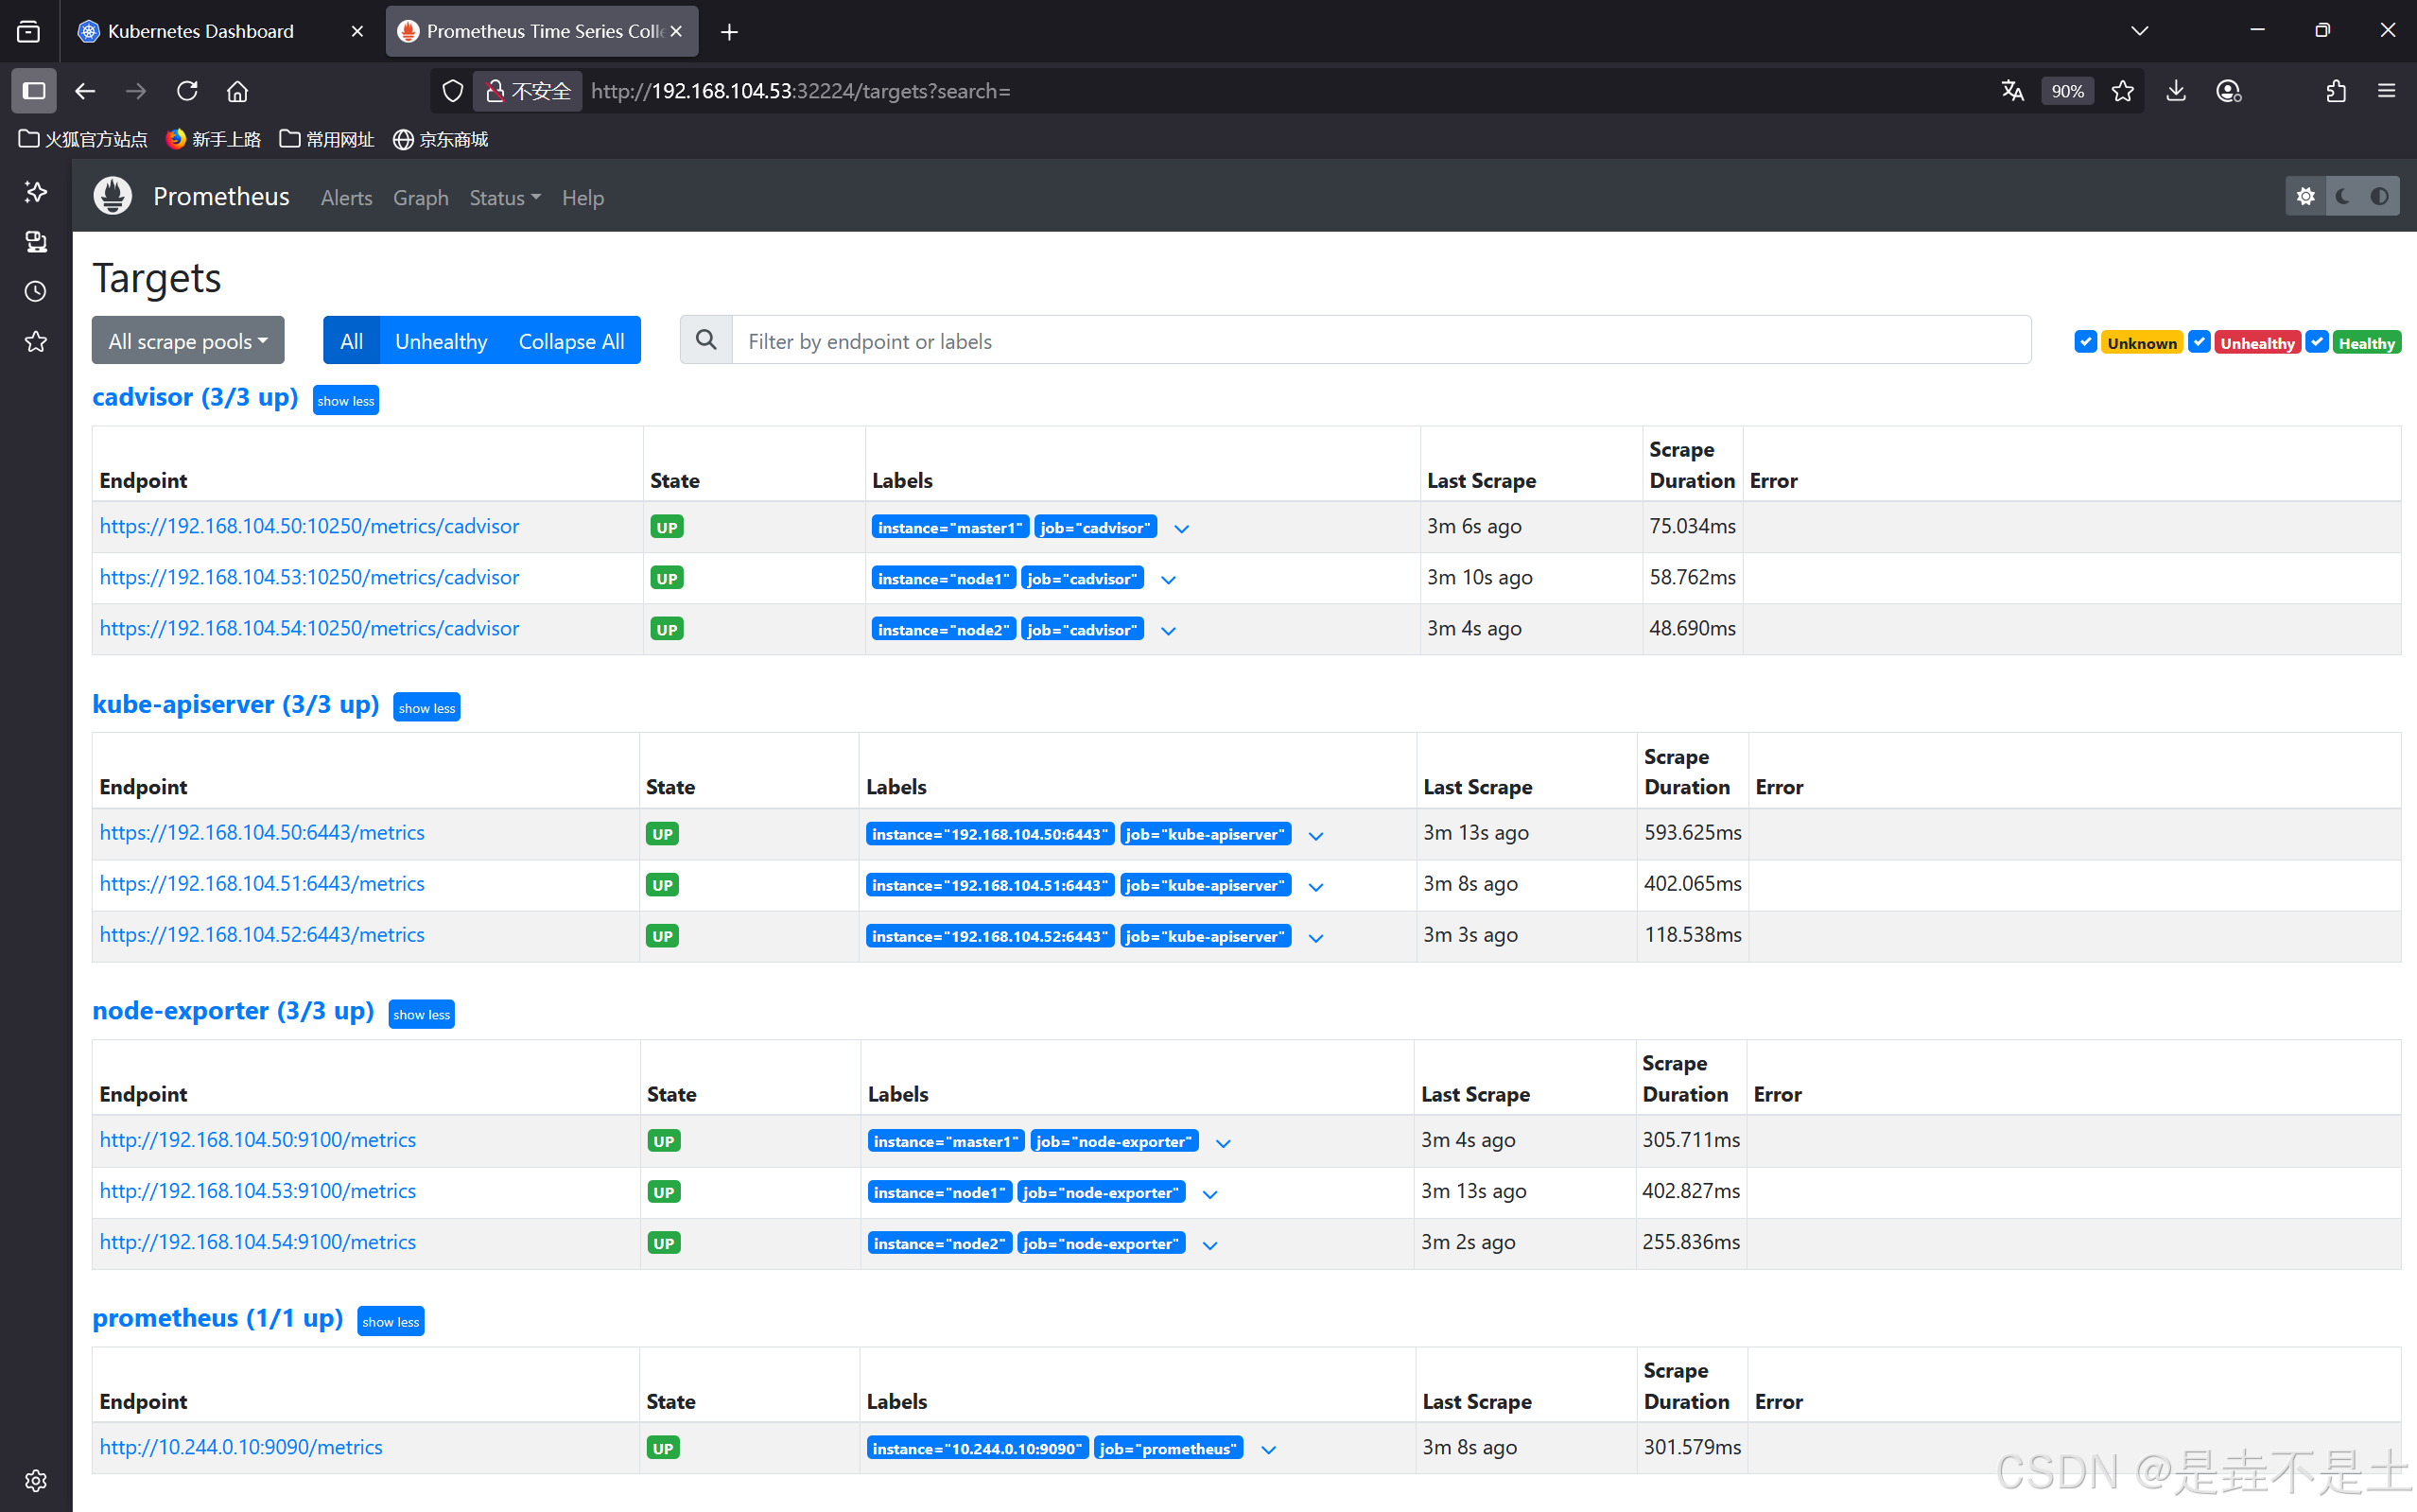Screen dimensions: 2417x1512
Task: Select the All targets filter button
Action: pyautogui.click(x=351, y=341)
